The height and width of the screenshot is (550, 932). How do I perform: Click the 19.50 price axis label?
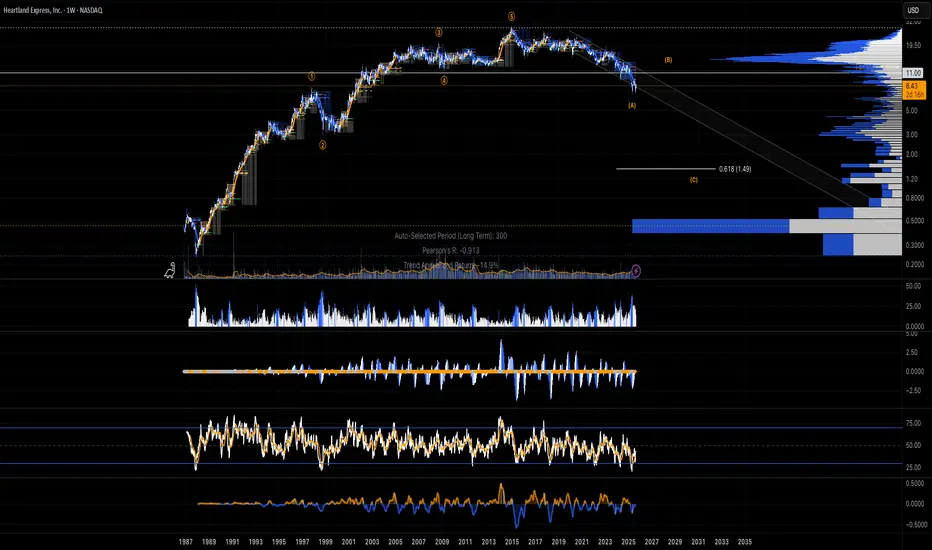pyautogui.click(x=912, y=46)
